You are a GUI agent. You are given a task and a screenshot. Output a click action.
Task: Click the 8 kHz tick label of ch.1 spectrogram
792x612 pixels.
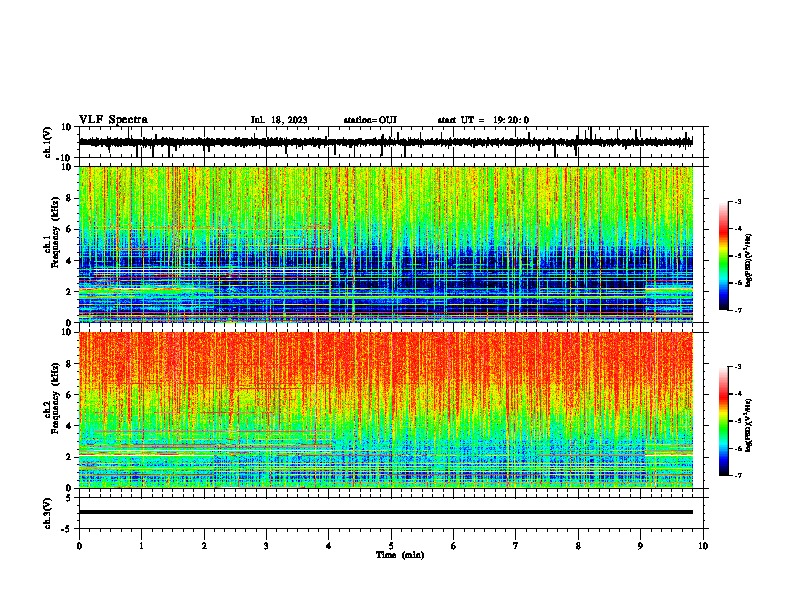(x=69, y=198)
